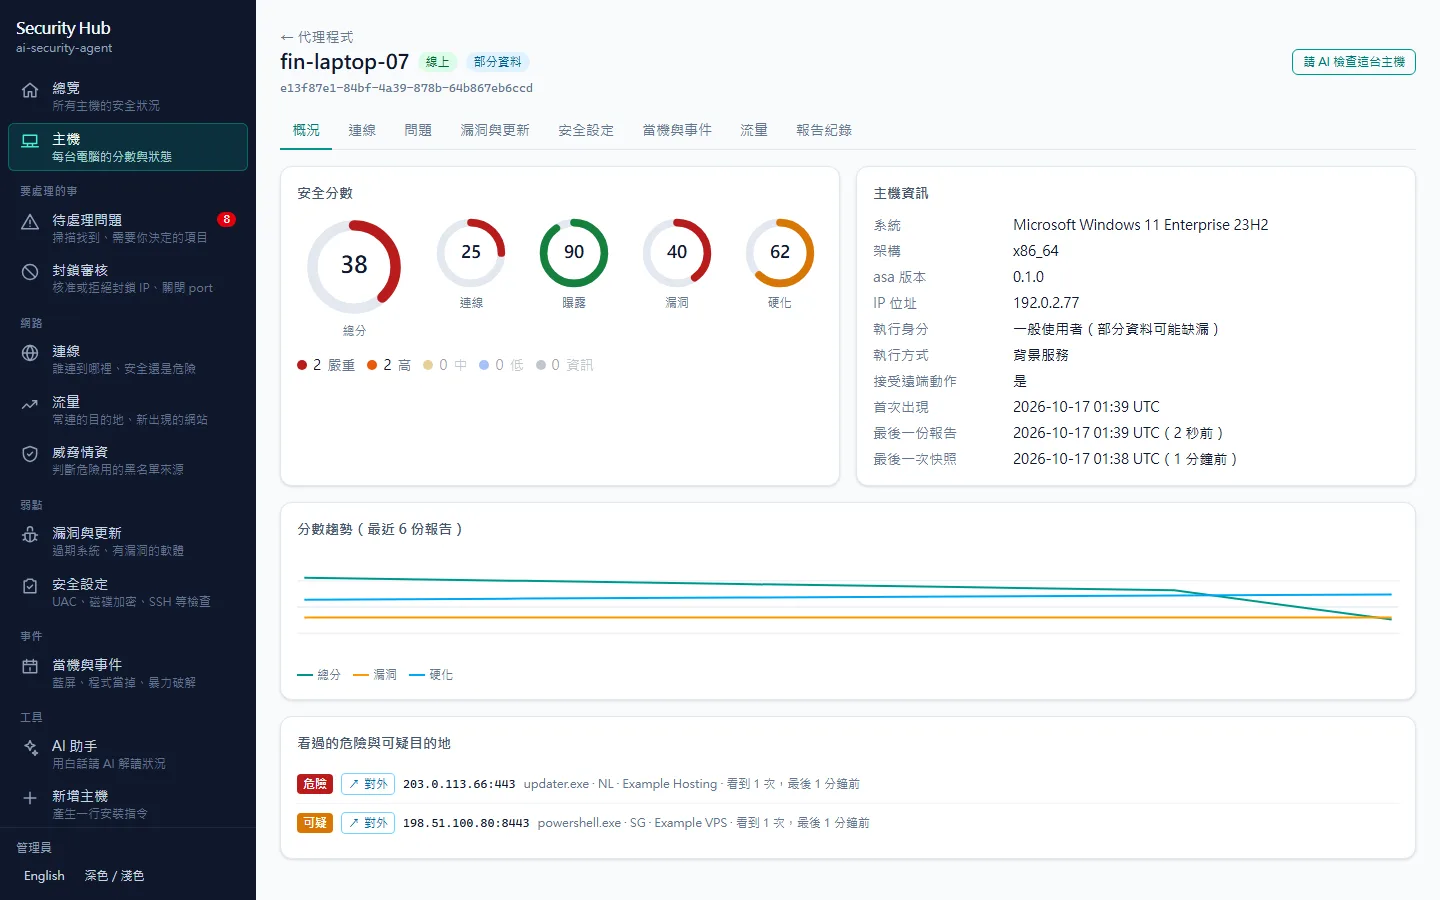Viewport: 1440px width, 900px height.
Task: Open the 問題 tab
Action: pos(418,130)
